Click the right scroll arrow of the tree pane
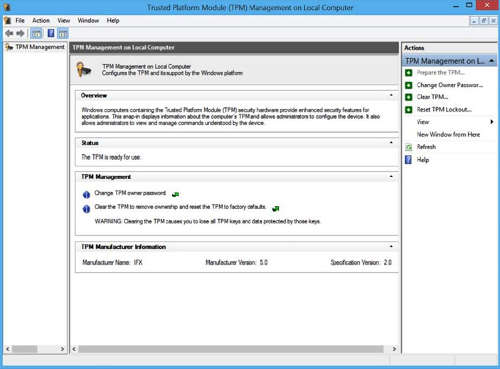The height and width of the screenshot is (369, 500). [x=62, y=349]
